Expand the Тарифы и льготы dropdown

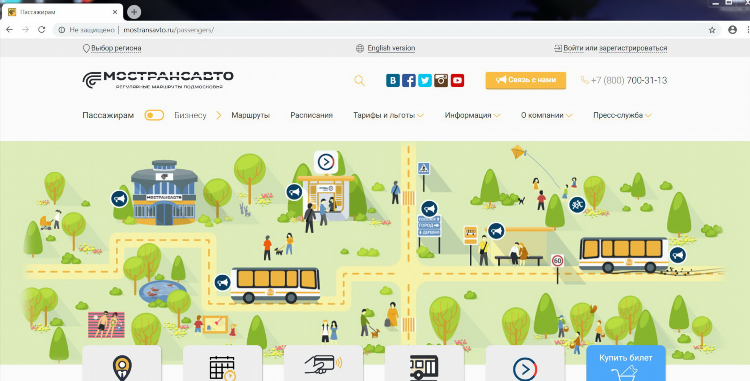[x=388, y=115]
